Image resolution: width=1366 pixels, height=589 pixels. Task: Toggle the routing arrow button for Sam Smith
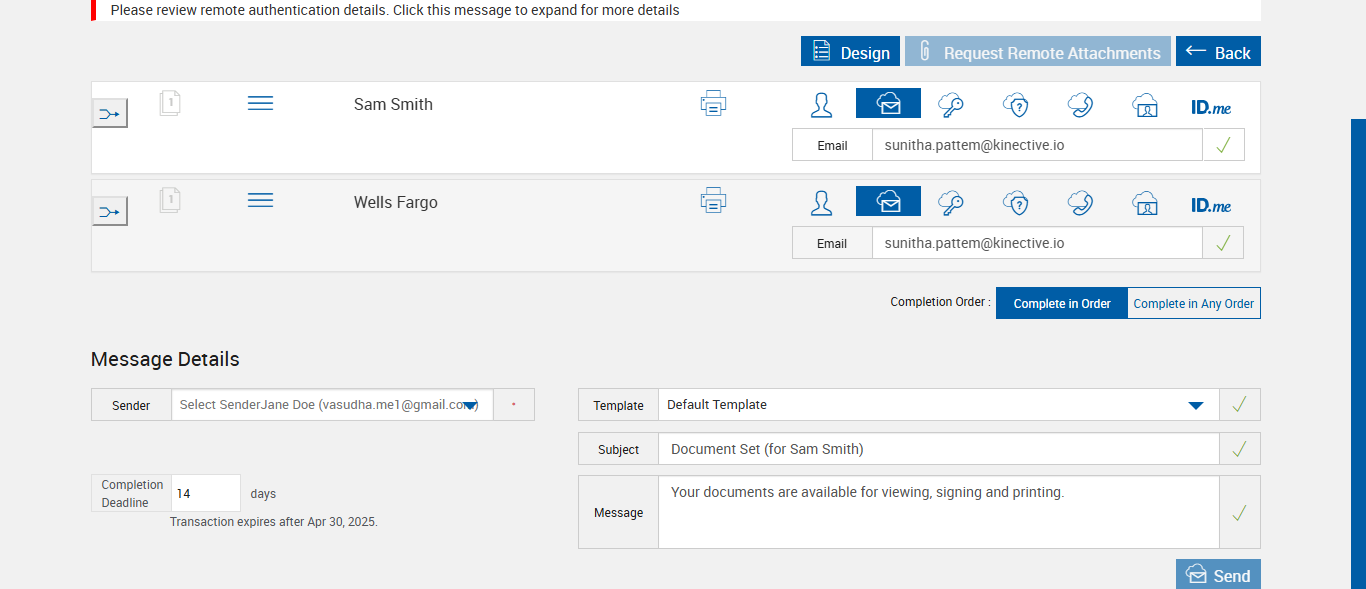click(110, 114)
